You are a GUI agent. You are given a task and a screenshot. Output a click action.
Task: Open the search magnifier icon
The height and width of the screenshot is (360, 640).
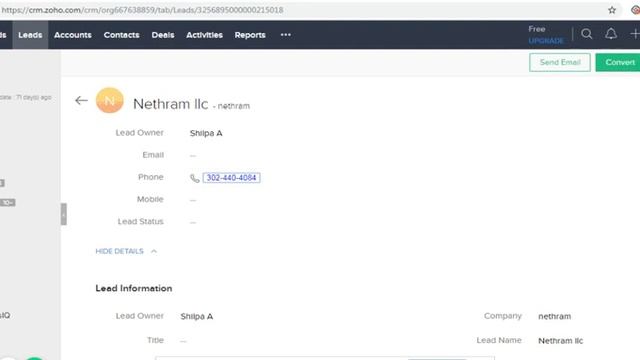tap(587, 34)
